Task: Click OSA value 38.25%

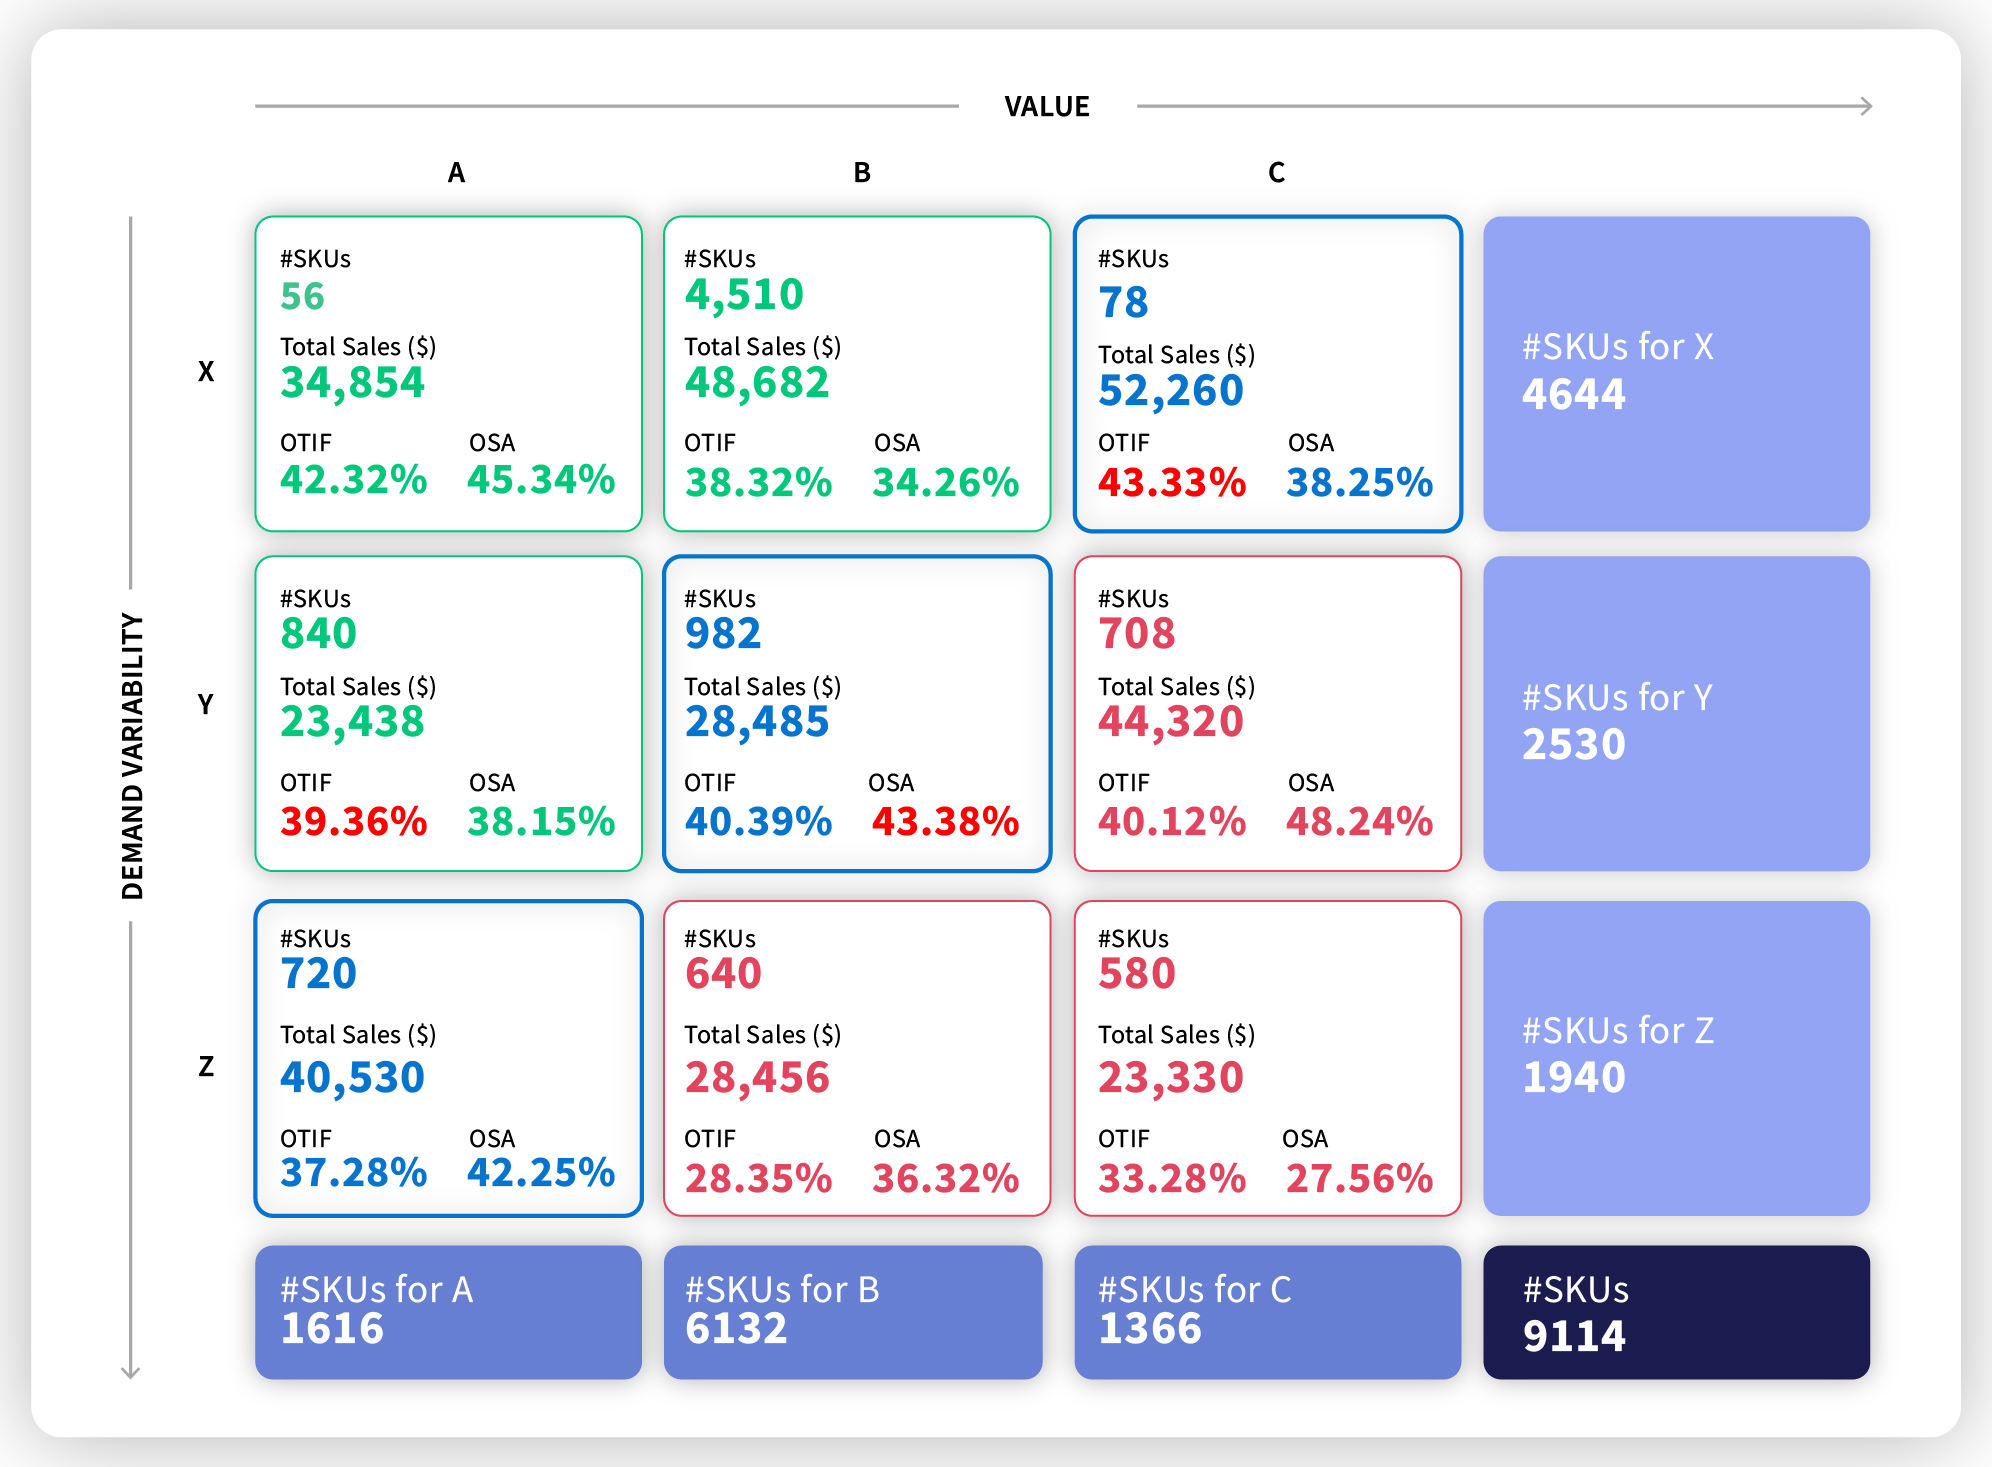Action: [1360, 483]
